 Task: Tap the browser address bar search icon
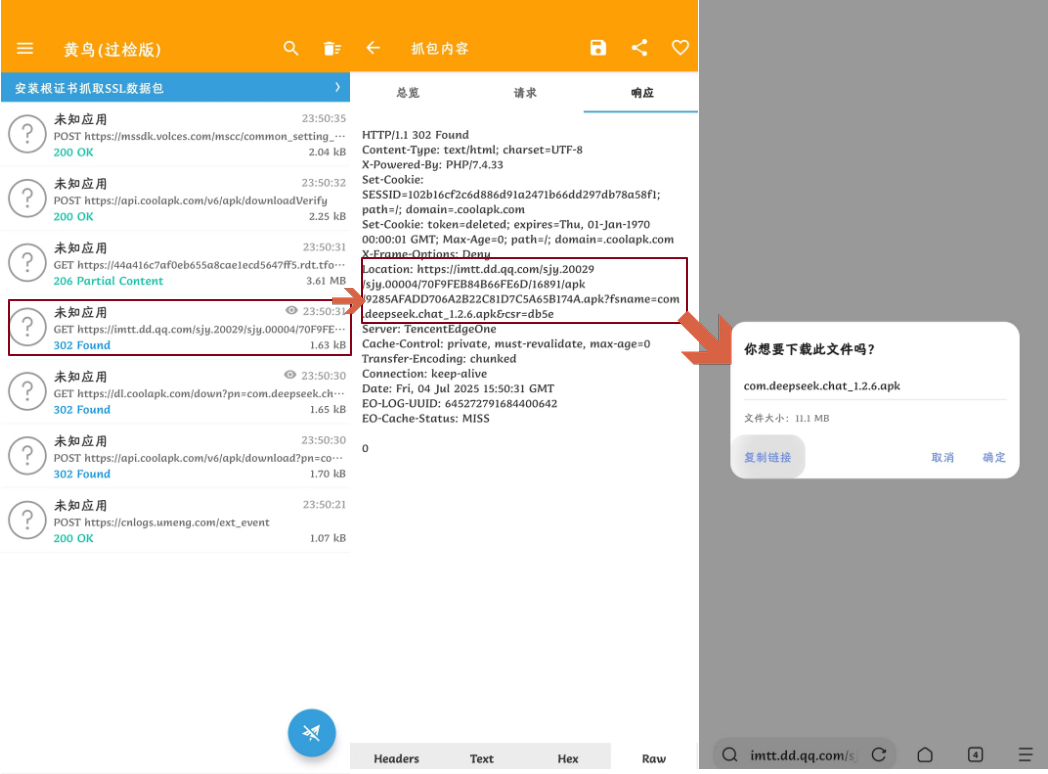(730, 755)
